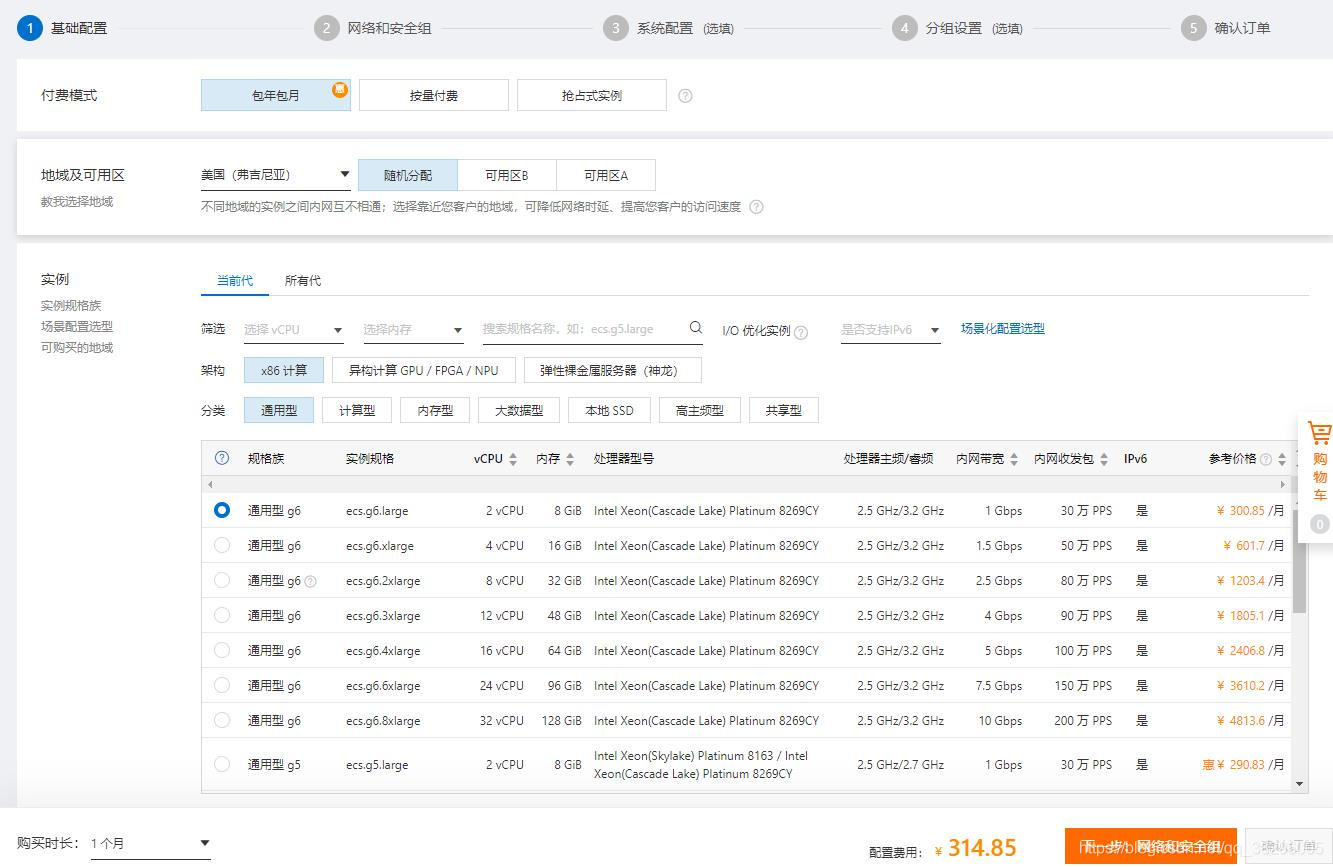Click the table horizontal scrollbar left arrow

pyautogui.click(x=210, y=484)
